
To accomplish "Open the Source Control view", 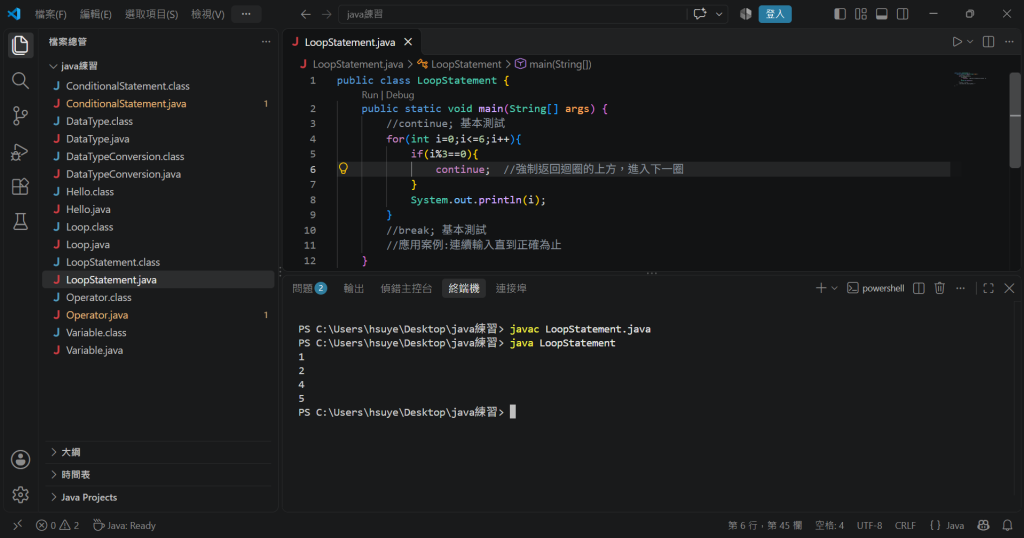I will (20, 116).
